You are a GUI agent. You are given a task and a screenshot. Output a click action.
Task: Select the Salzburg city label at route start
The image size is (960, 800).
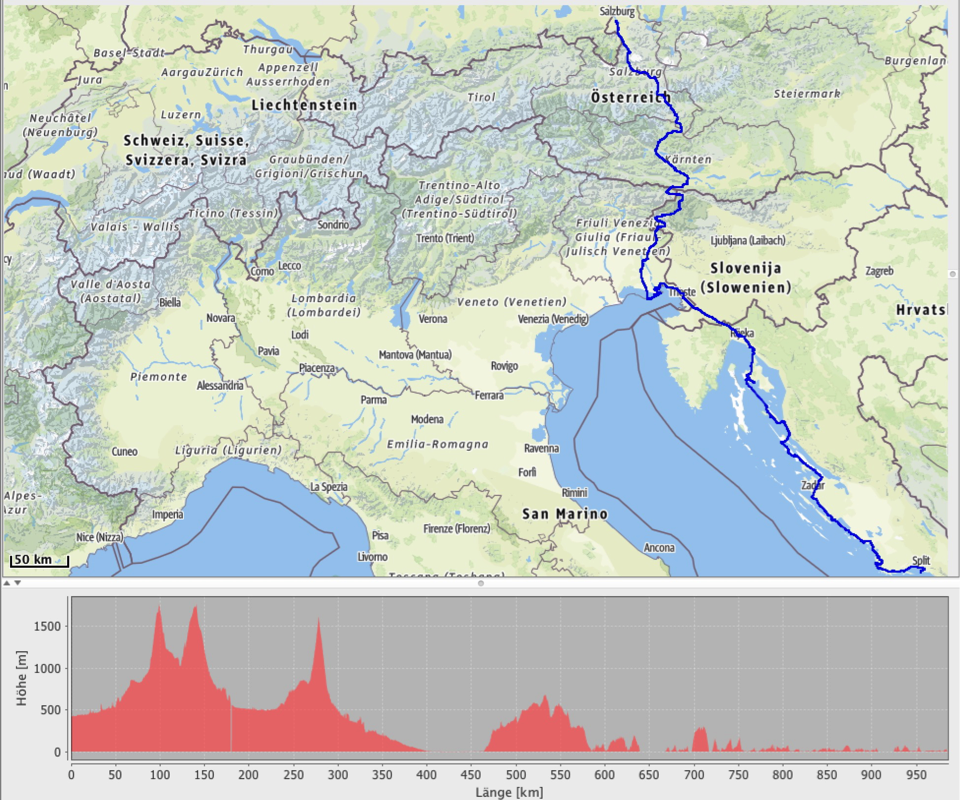pyautogui.click(x=617, y=11)
